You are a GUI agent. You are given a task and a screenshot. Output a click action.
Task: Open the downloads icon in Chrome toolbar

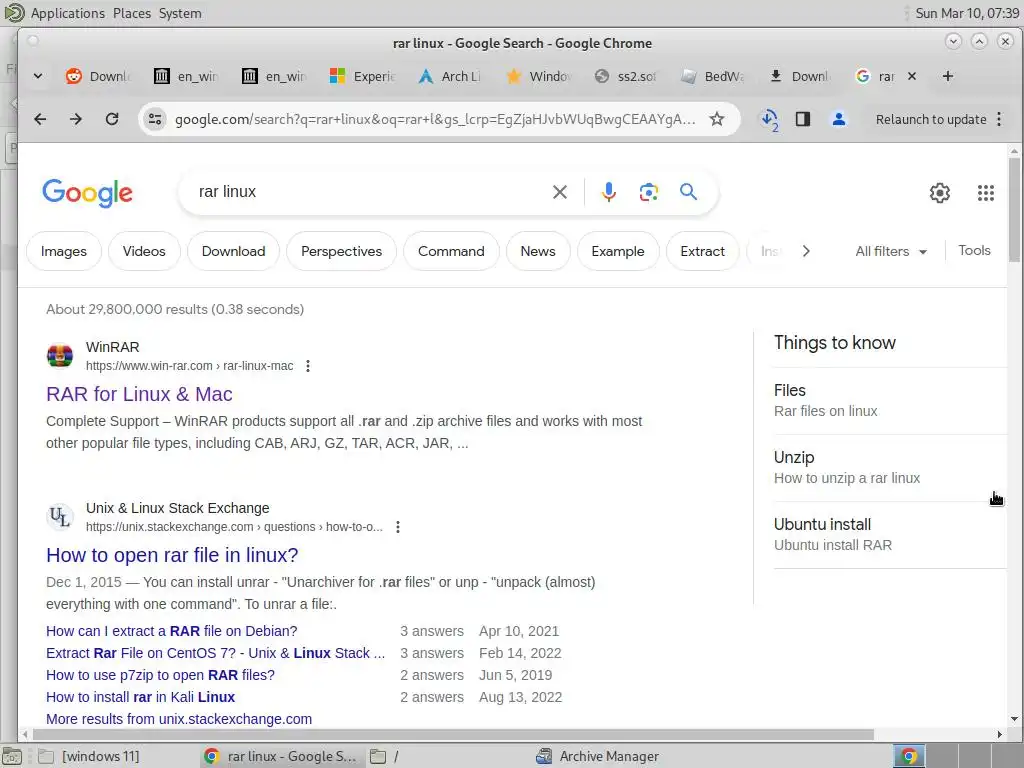point(769,119)
